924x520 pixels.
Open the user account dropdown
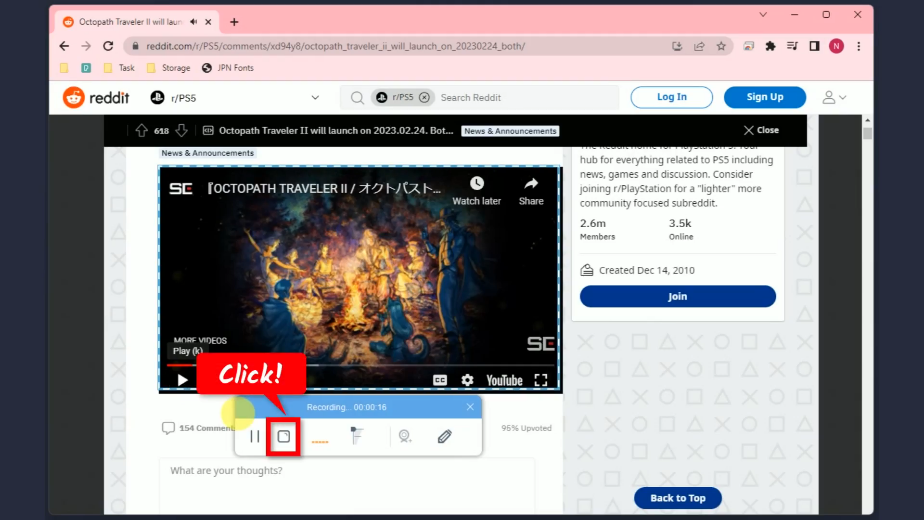[834, 97]
